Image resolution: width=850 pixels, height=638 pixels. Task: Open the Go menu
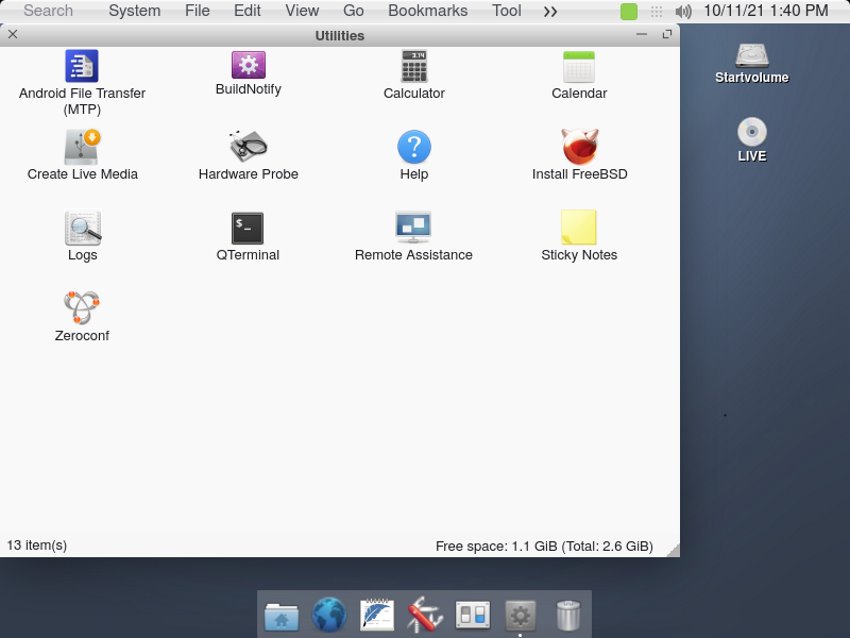[x=353, y=11]
